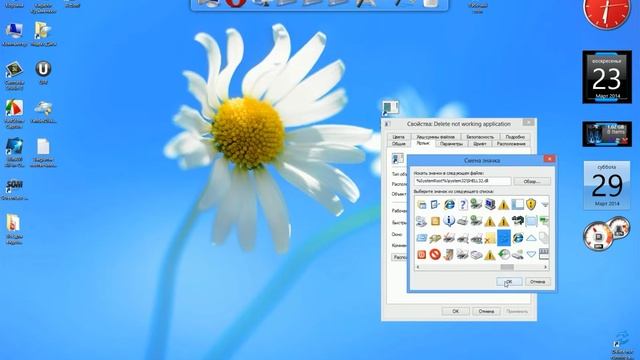
Task: Confirm icon choice with OK in Смена значка
Action: (509, 282)
